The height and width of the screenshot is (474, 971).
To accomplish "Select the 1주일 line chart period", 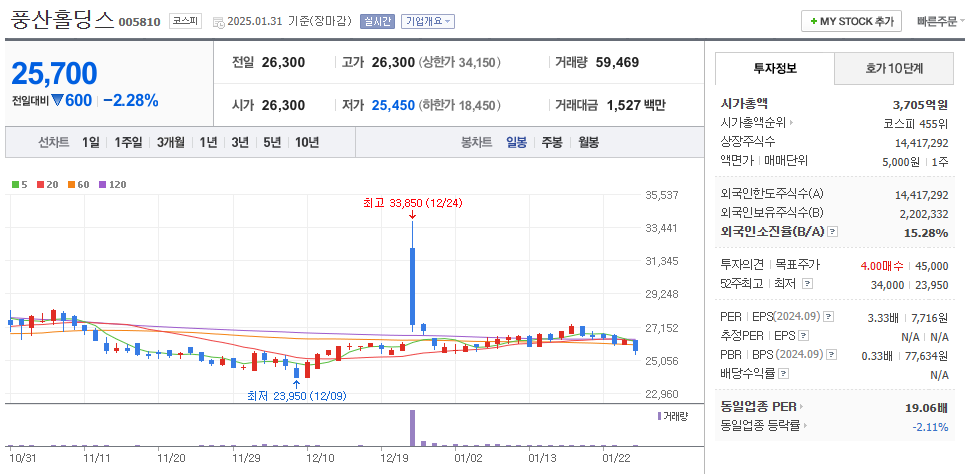I will [128, 143].
